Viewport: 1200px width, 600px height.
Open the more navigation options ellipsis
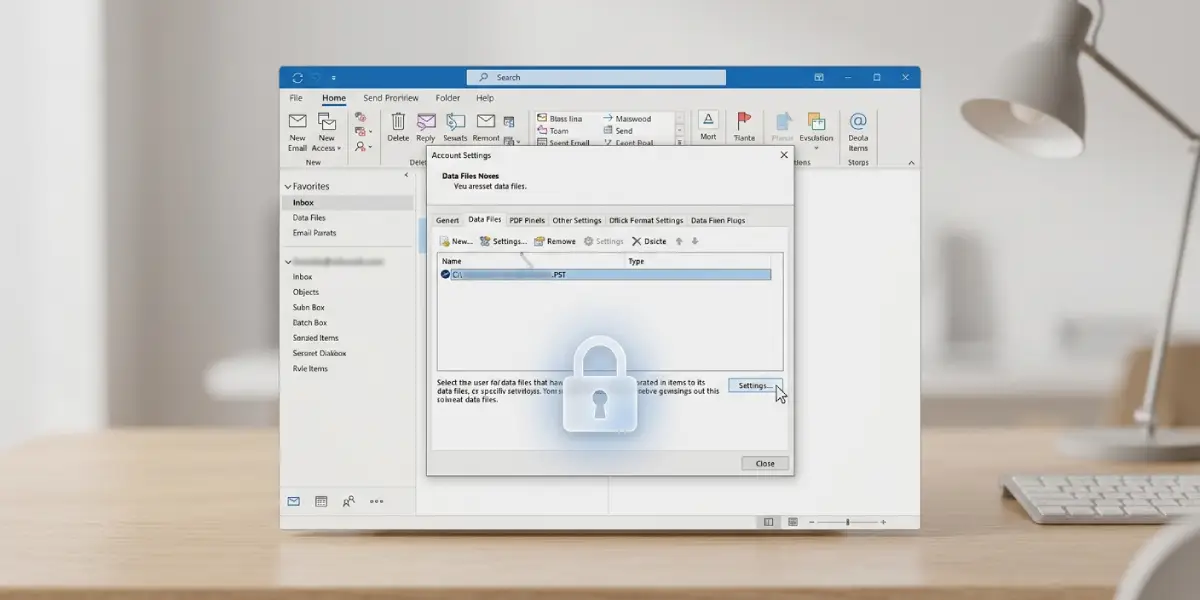(376, 501)
